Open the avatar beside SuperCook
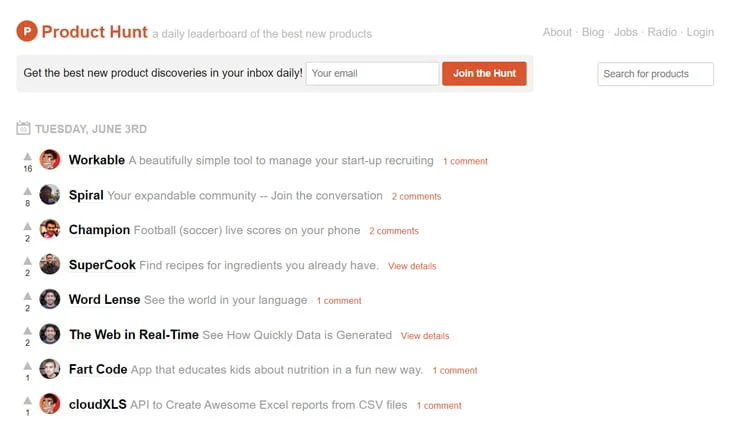Image resolution: width=730 pixels, height=442 pixels. (x=50, y=264)
